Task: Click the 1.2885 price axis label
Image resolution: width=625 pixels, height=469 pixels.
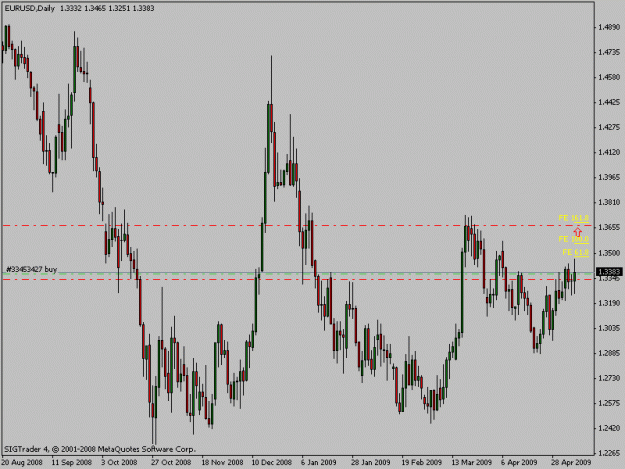Action: 609,353
